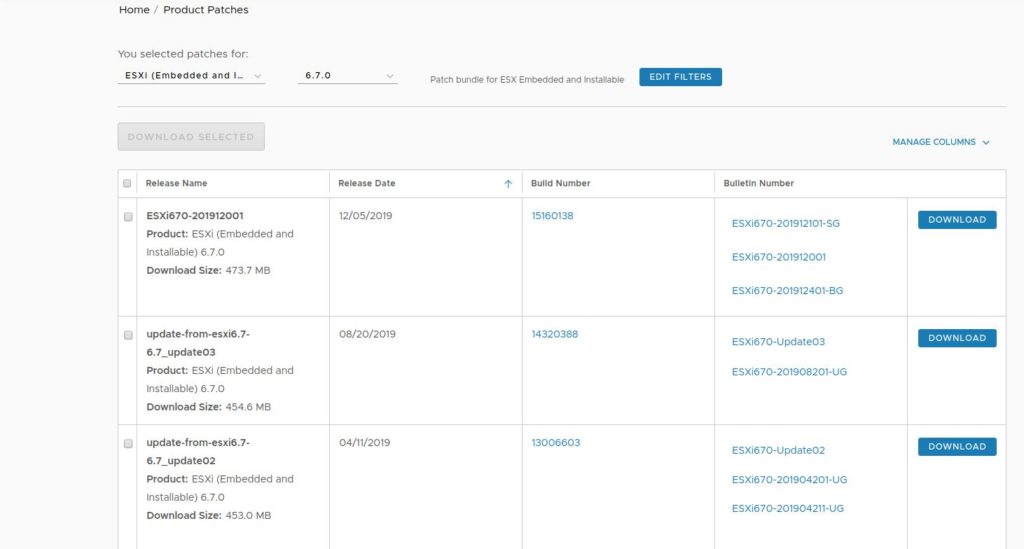Image resolution: width=1024 pixels, height=549 pixels.
Task: Open build number 15160138 link
Action: (x=552, y=216)
